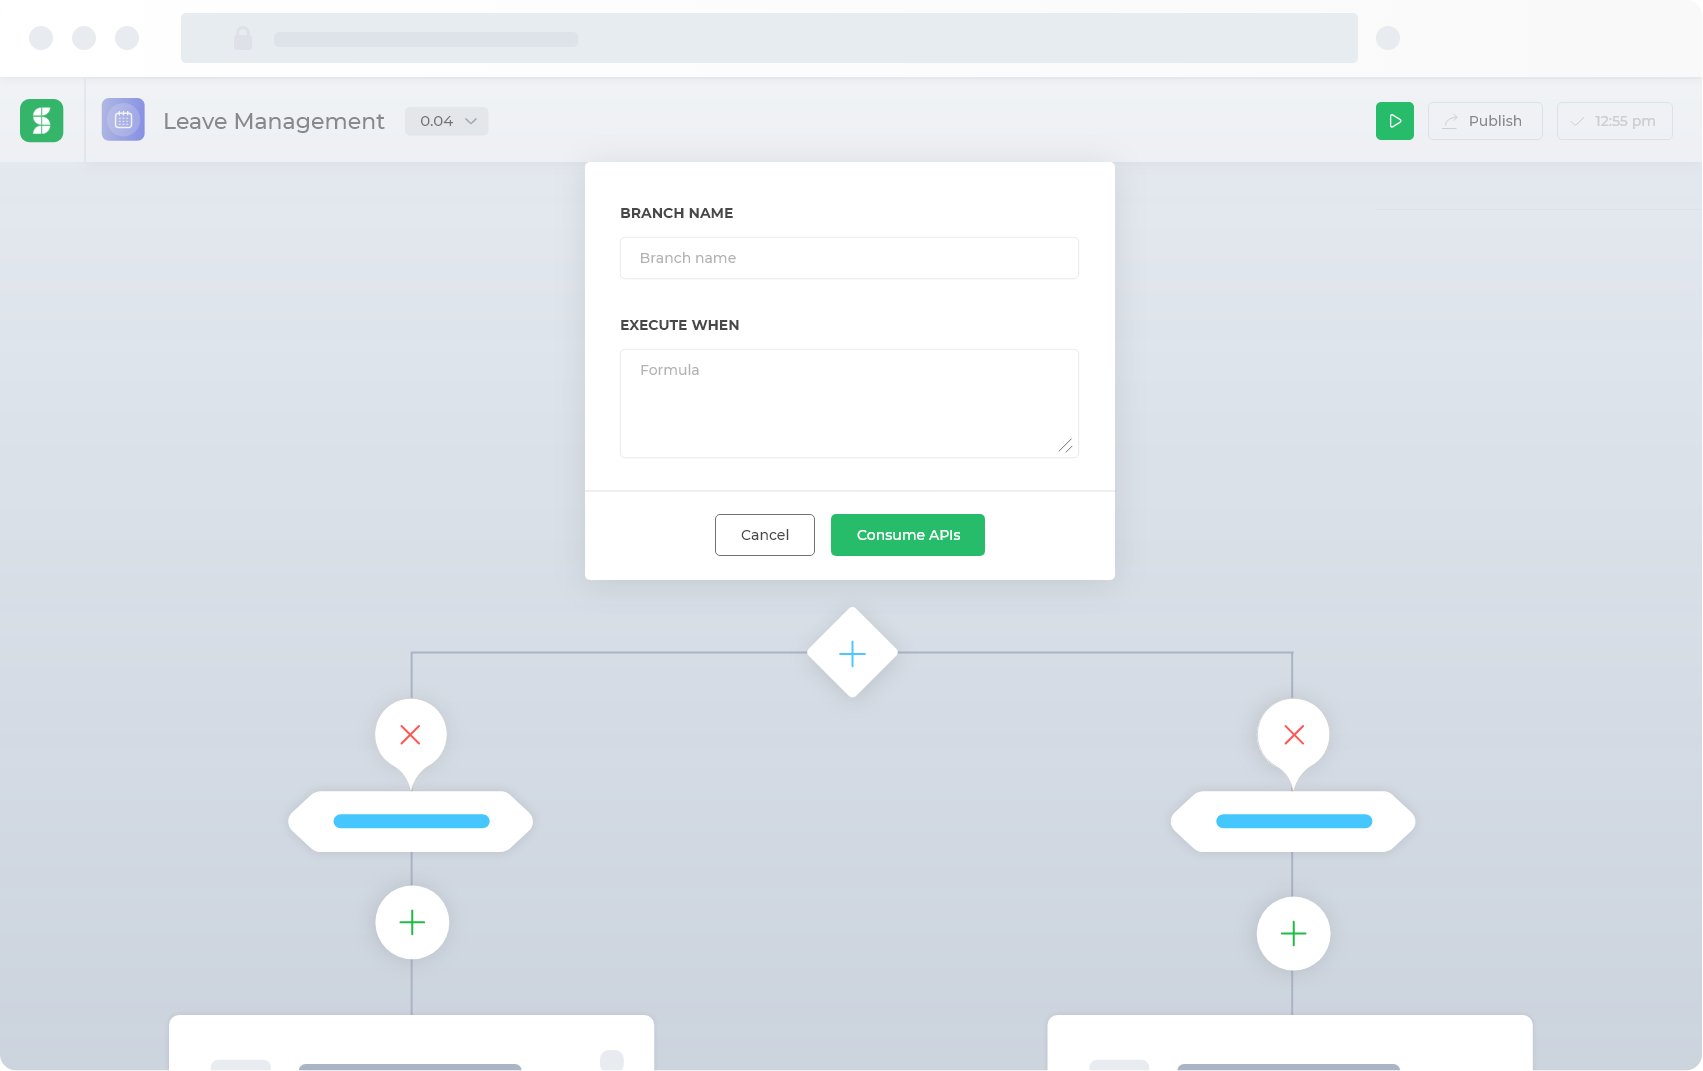1703x1071 pixels.
Task: Cancel the branch dialog
Action: click(765, 535)
